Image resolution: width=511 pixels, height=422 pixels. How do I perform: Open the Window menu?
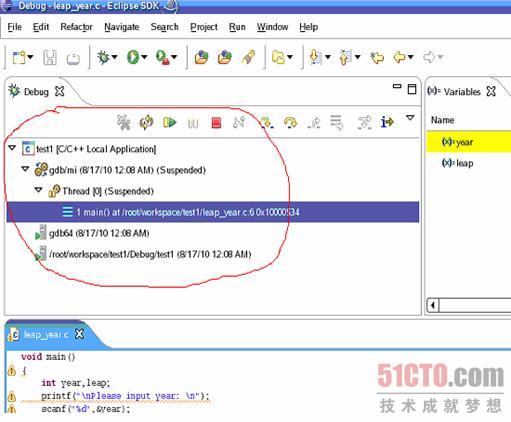(x=272, y=27)
